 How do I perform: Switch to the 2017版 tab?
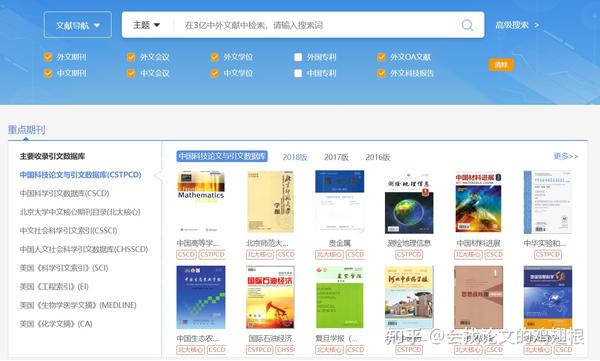coord(336,157)
